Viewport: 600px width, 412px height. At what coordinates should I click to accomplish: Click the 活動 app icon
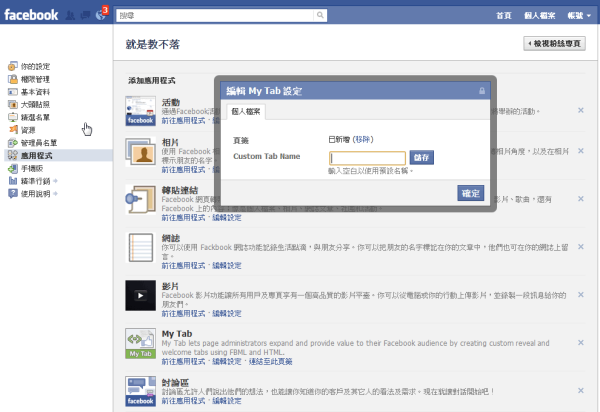pyautogui.click(x=140, y=111)
